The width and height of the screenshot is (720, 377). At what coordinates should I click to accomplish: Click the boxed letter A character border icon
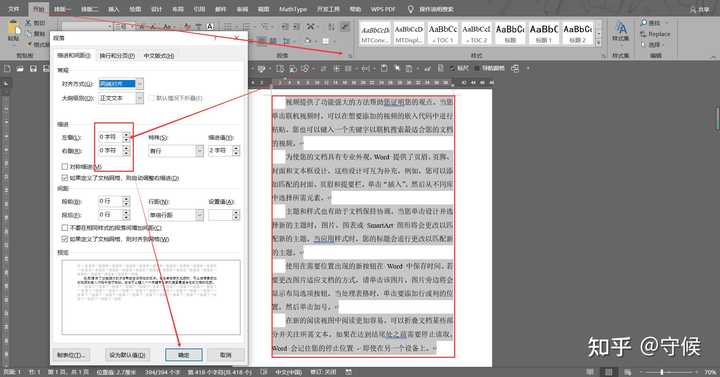click(x=210, y=27)
